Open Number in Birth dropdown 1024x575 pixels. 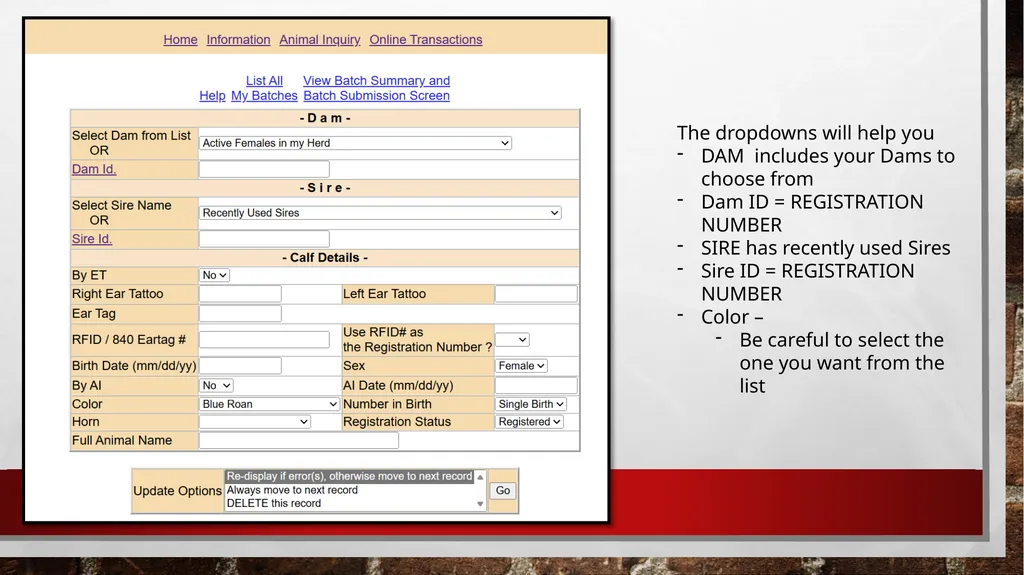coord(530,404)
